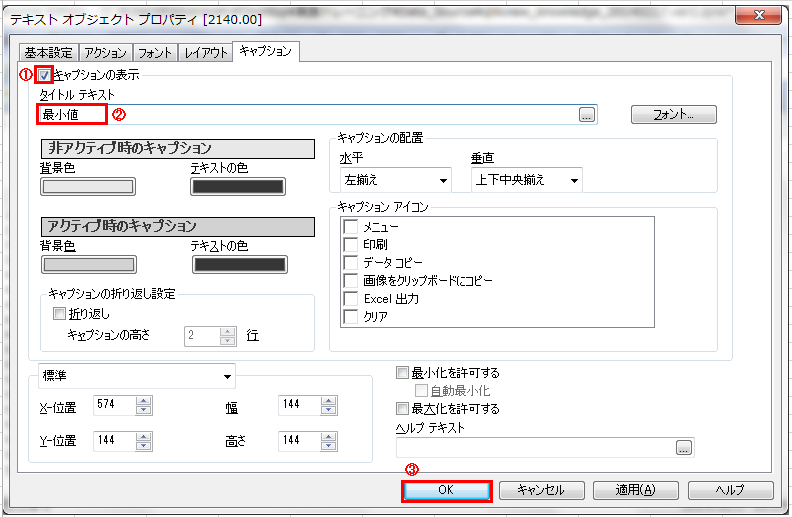Increase キャプションの高さ value

[x=228, y=332]
